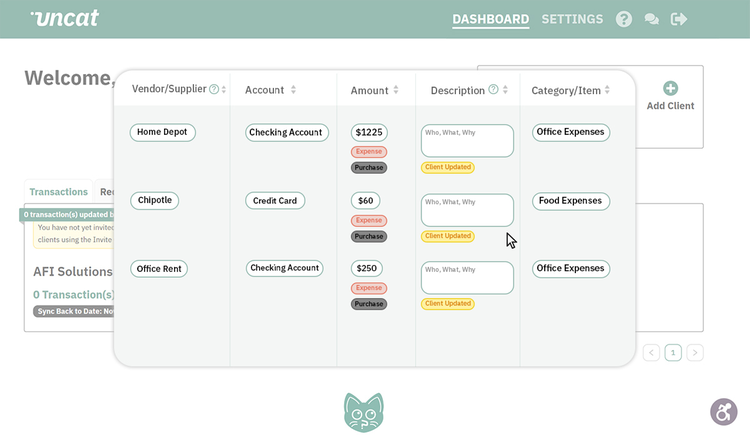Select the Home Depot vendor pill
750x438 pixels.
point(162,132)
